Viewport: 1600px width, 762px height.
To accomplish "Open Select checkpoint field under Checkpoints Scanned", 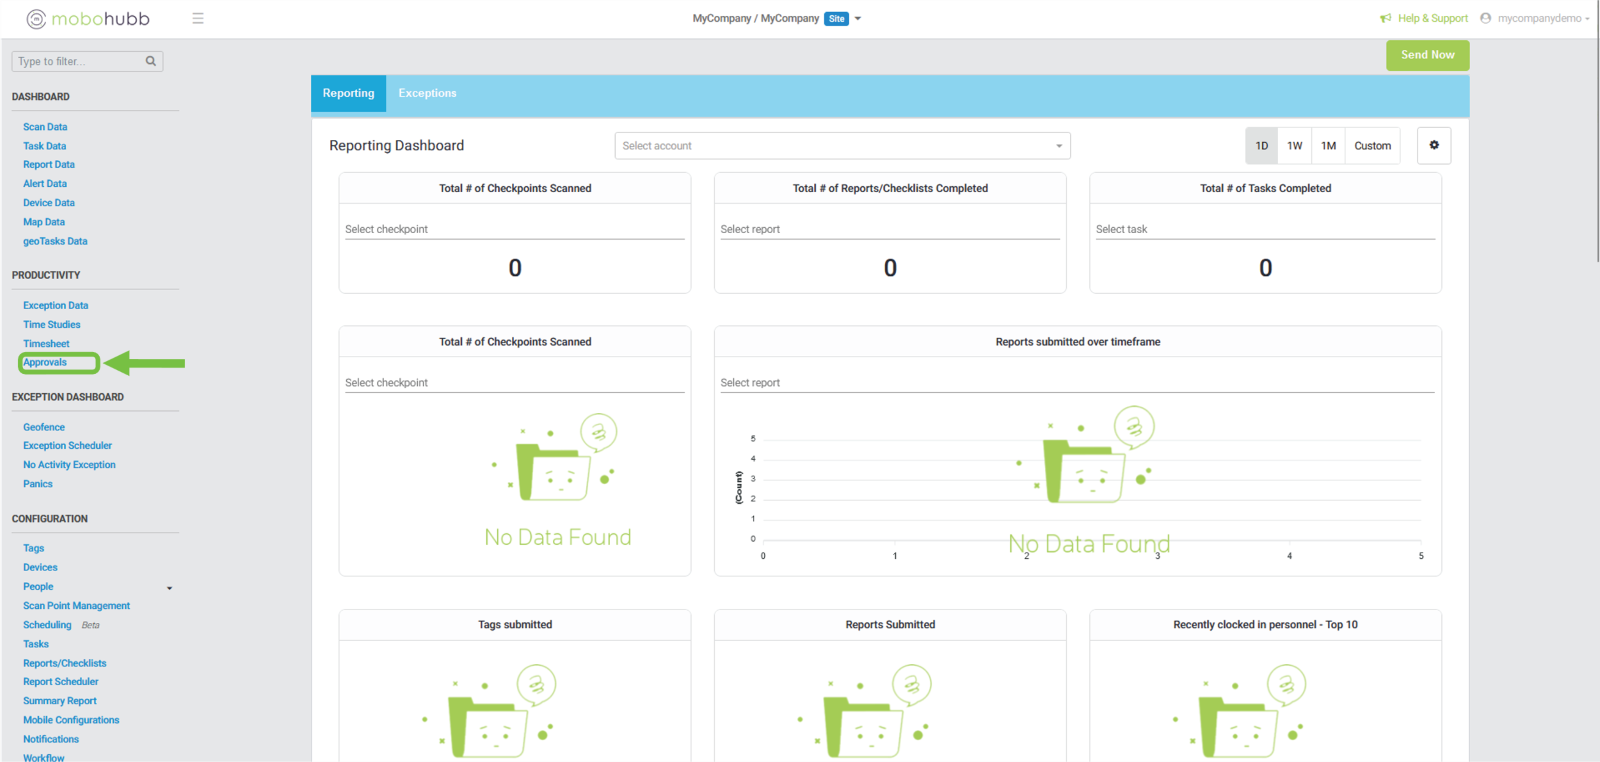I will pos(514,229).
